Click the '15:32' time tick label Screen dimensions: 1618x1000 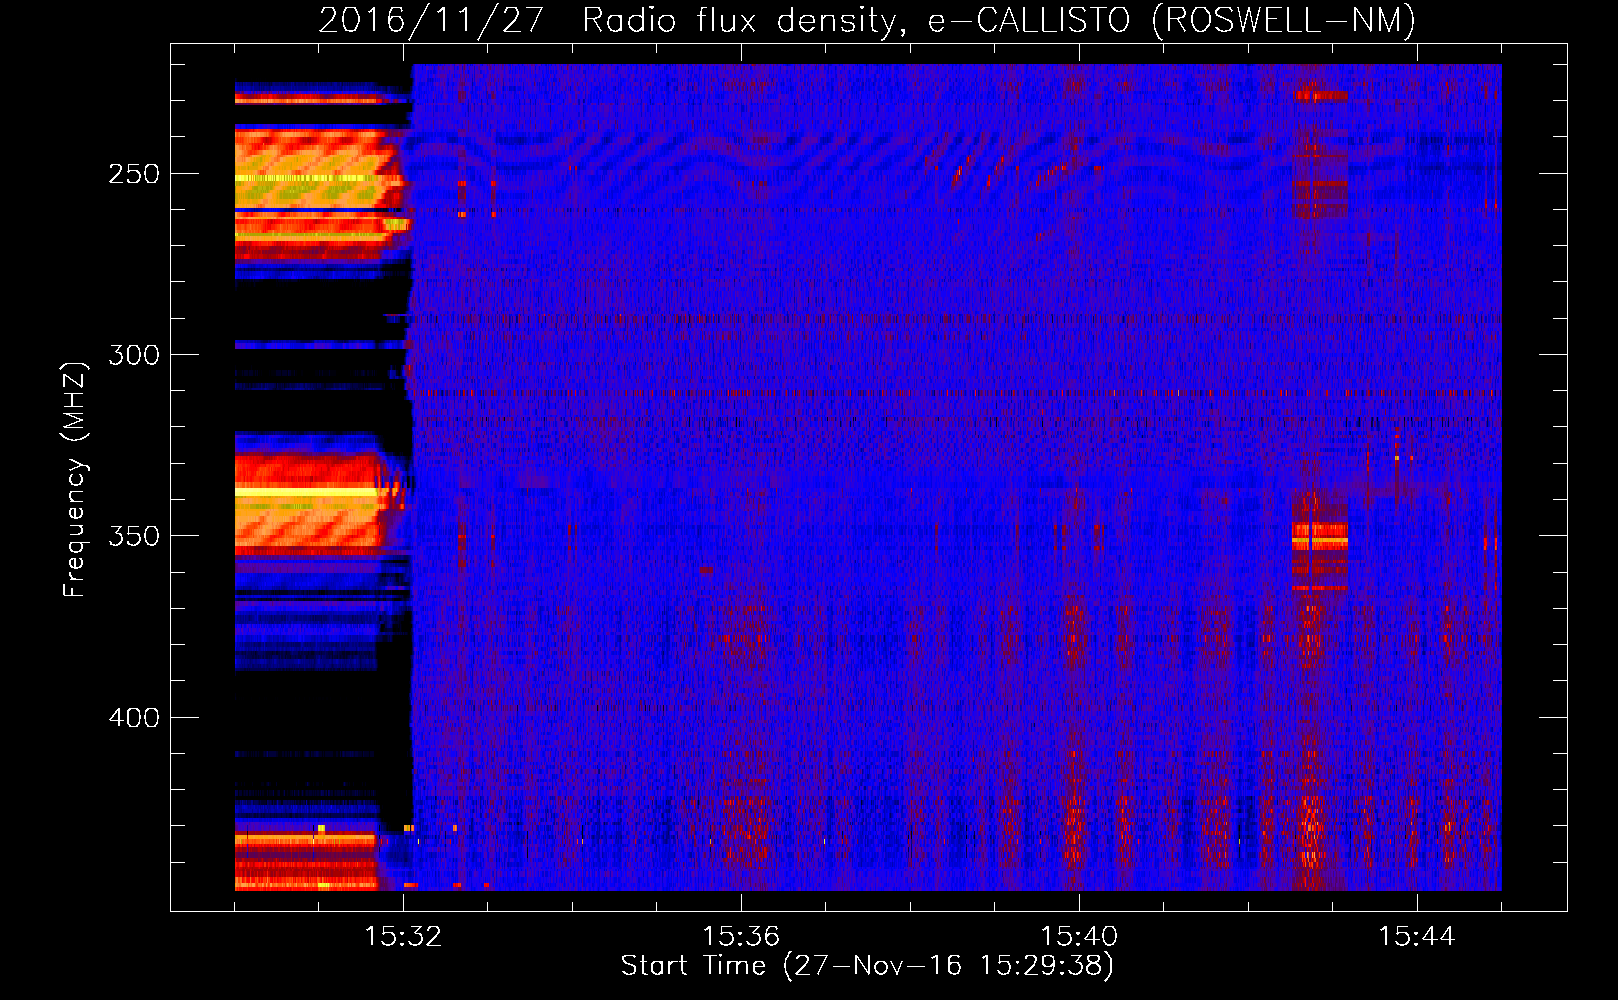403,936
